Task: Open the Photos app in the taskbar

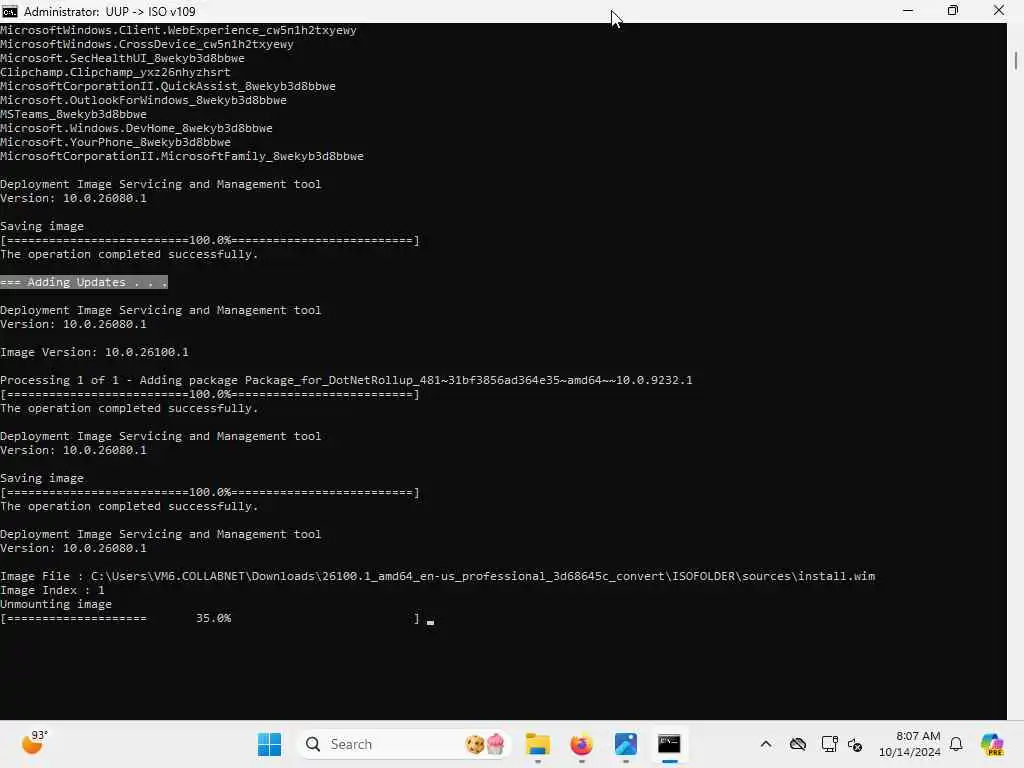Action: click(x=626, y=744)
